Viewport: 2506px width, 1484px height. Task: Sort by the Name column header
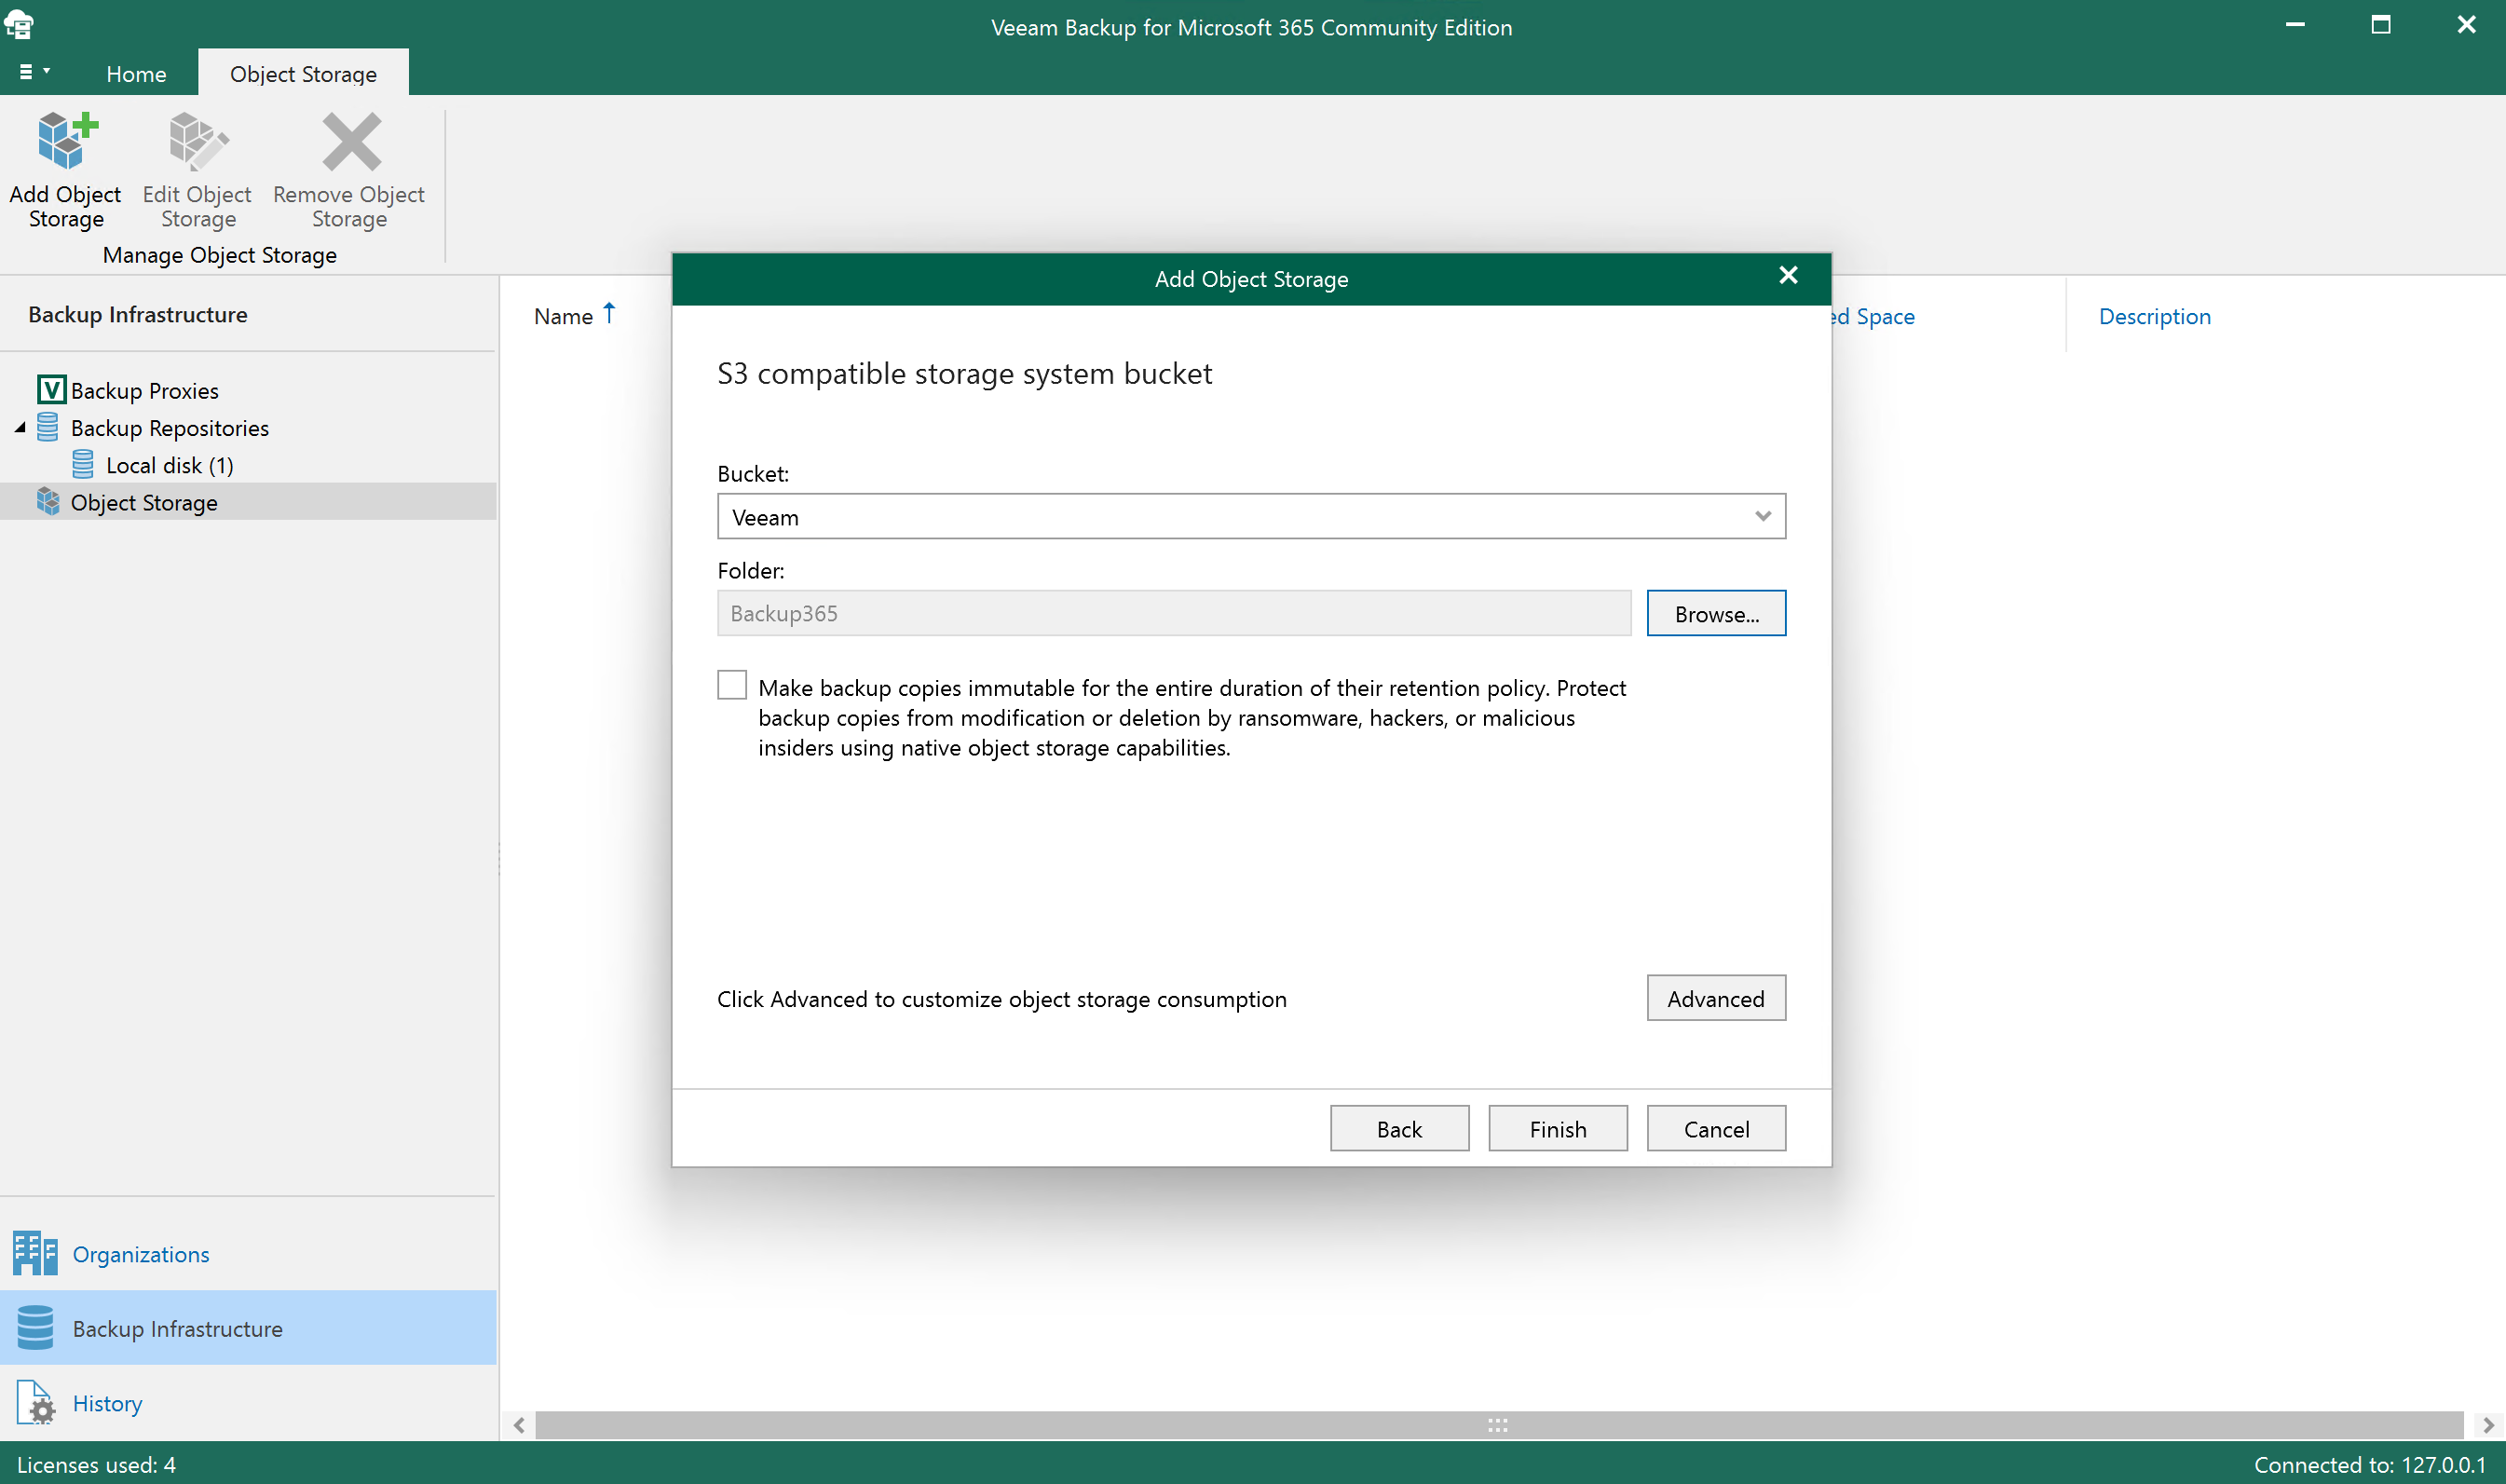[x=563, y=316]
